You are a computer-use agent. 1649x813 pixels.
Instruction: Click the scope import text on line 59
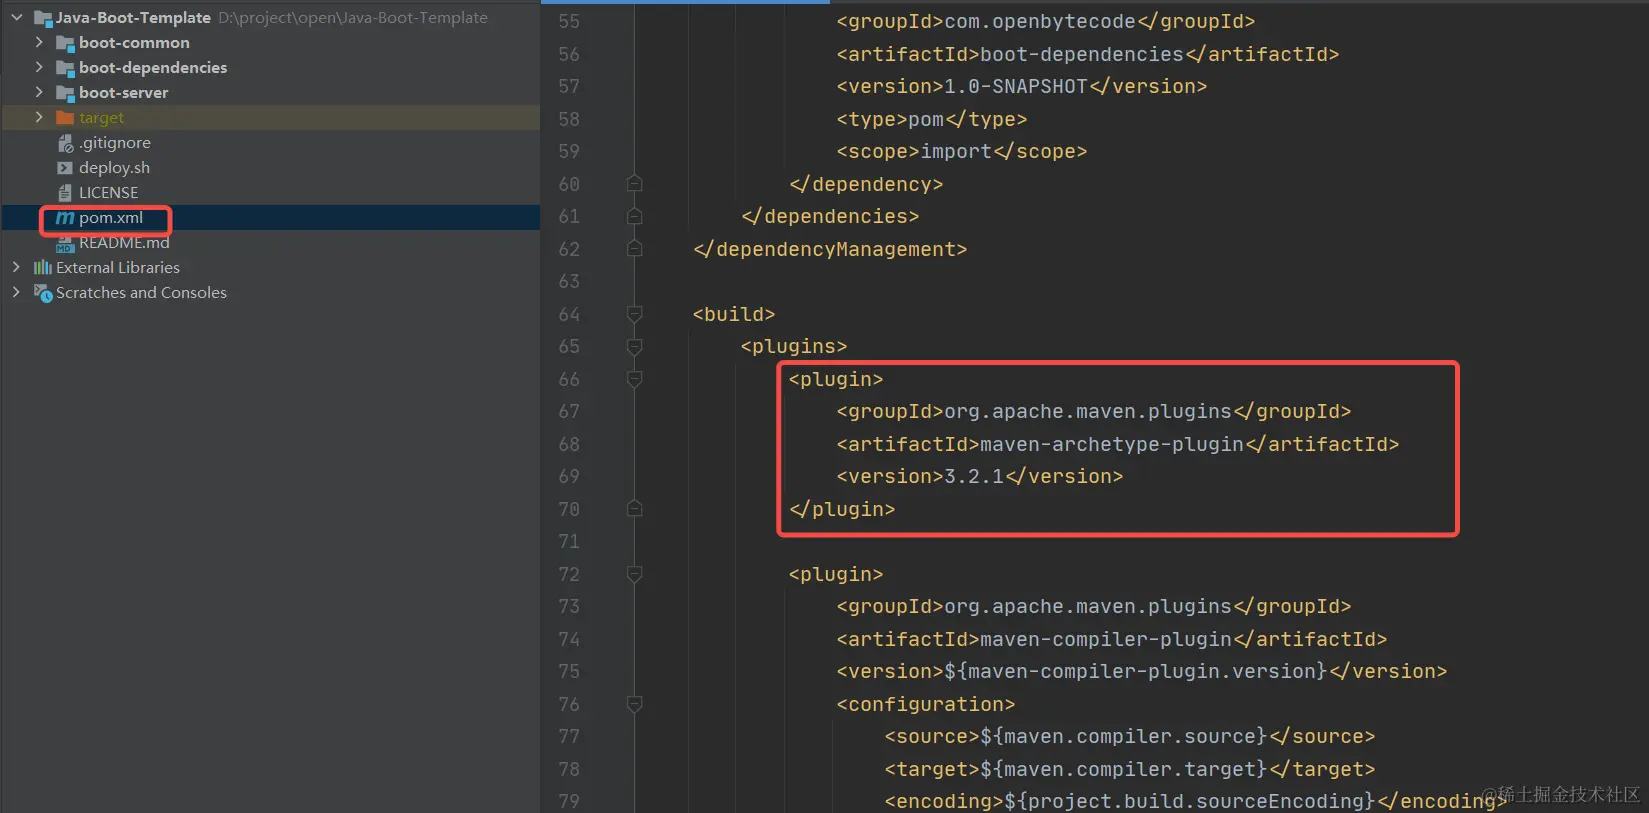click(956, 151)
